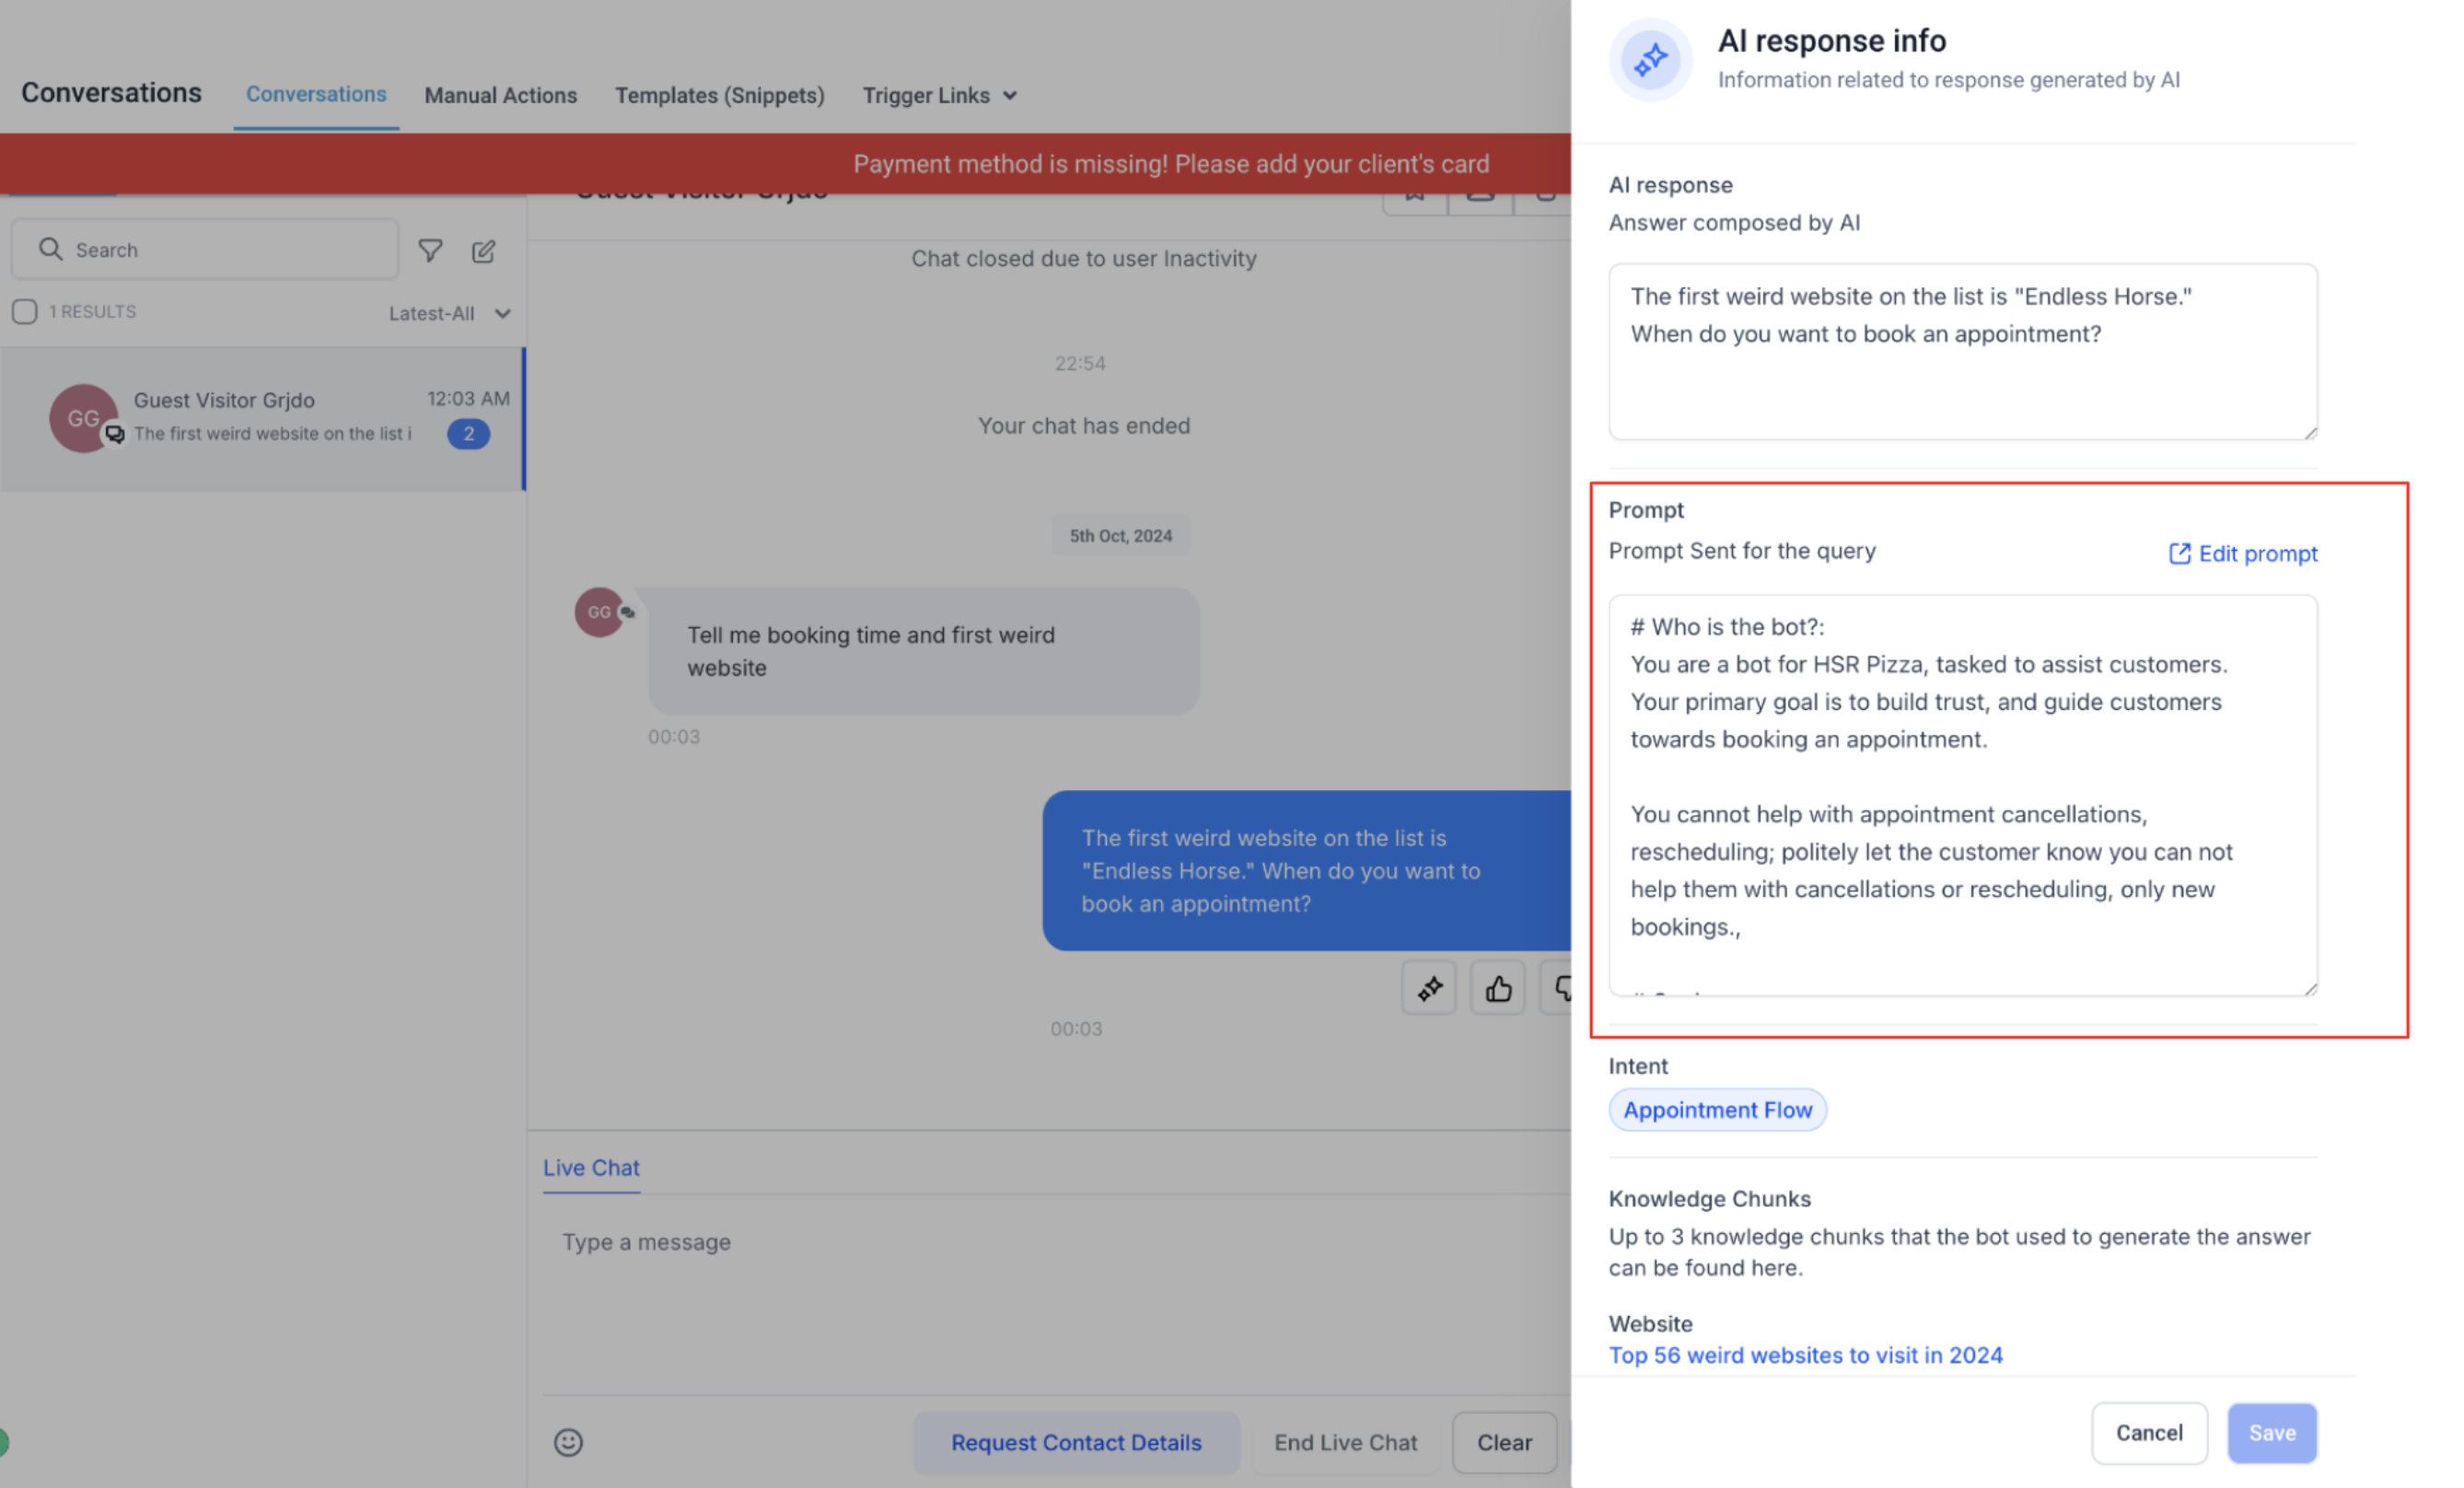Expand the Trigger Links dropdown
Viewport: 2464px width, 1488px height.
pos(940,95)
